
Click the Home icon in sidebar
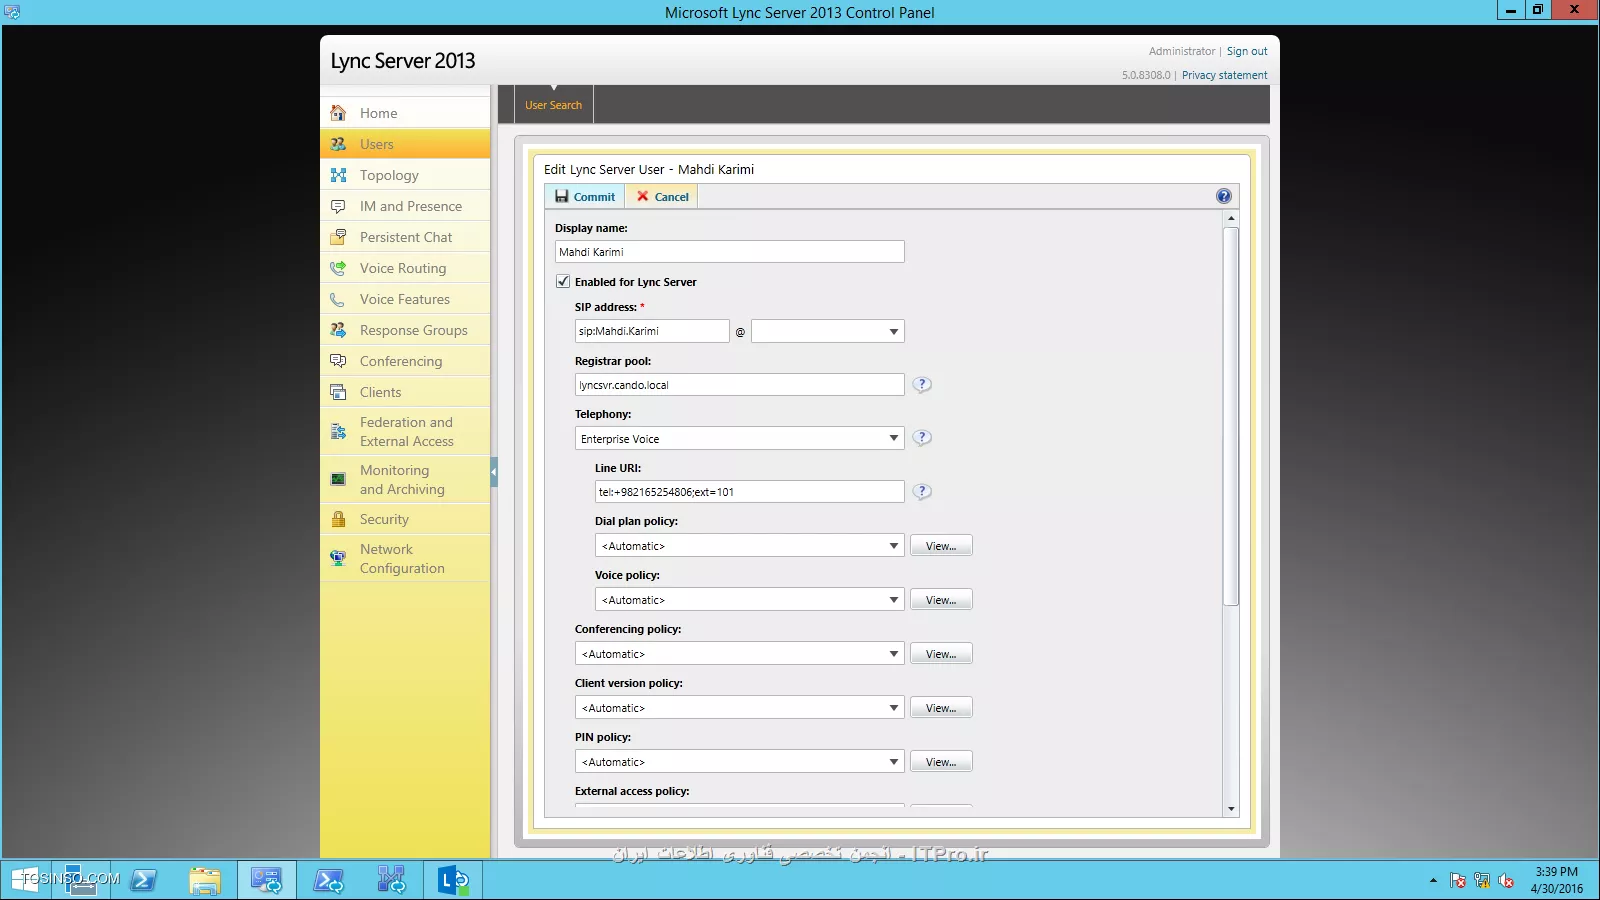coord(338,113)
